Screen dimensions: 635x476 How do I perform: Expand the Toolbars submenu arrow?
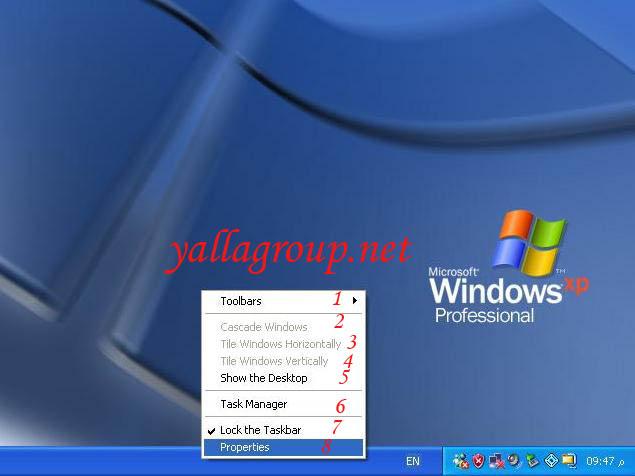354,300
